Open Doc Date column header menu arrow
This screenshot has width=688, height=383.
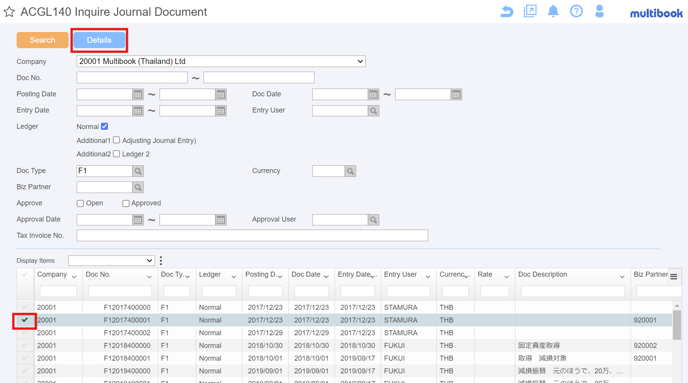(326, 276)
